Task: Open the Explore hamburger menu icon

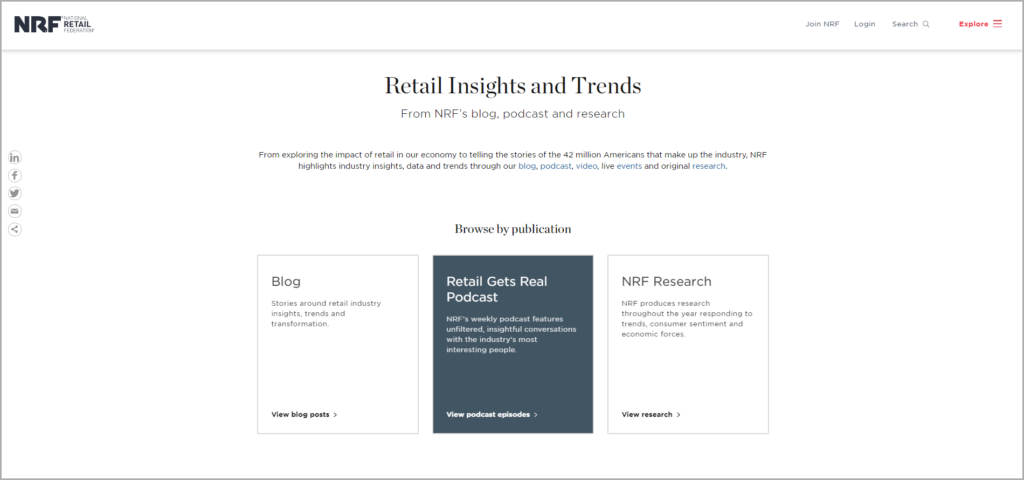Action: pos(997,24)
